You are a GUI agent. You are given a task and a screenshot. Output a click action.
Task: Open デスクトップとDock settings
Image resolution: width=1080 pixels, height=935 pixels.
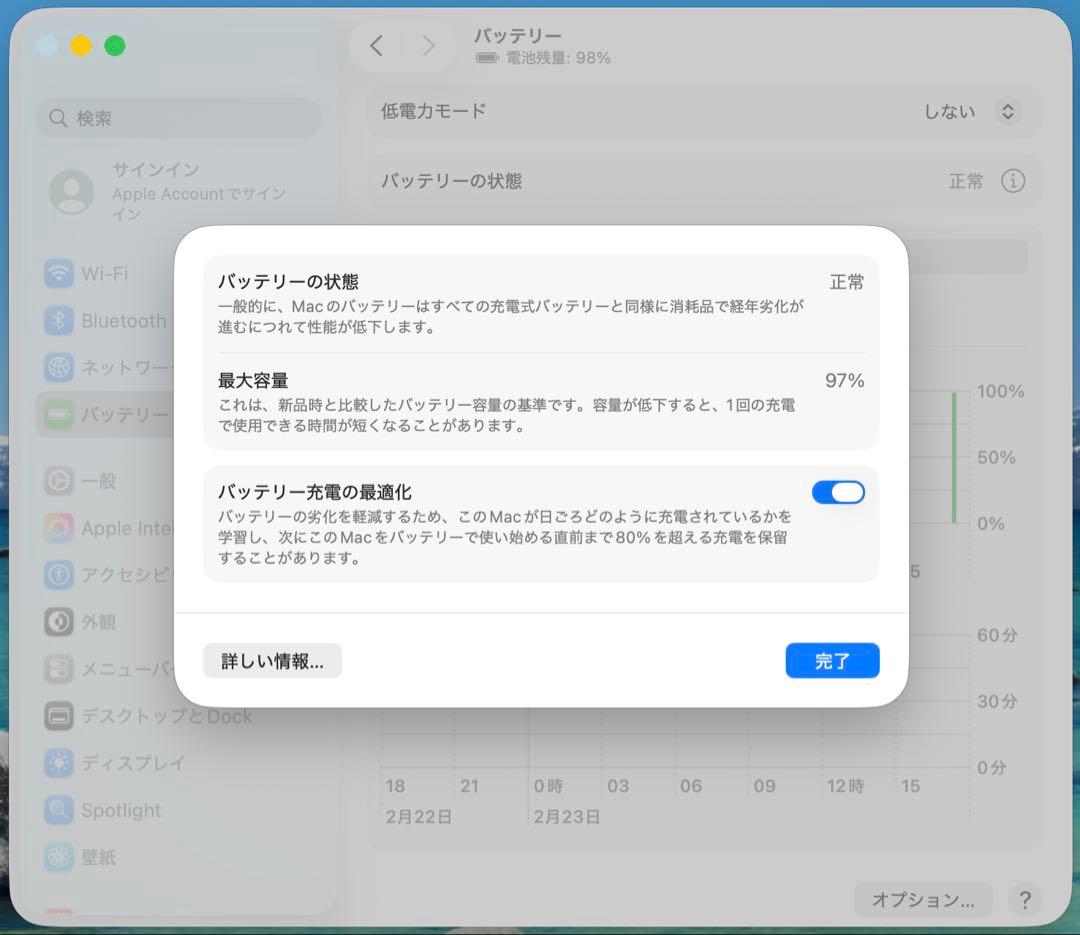point(60,716)
